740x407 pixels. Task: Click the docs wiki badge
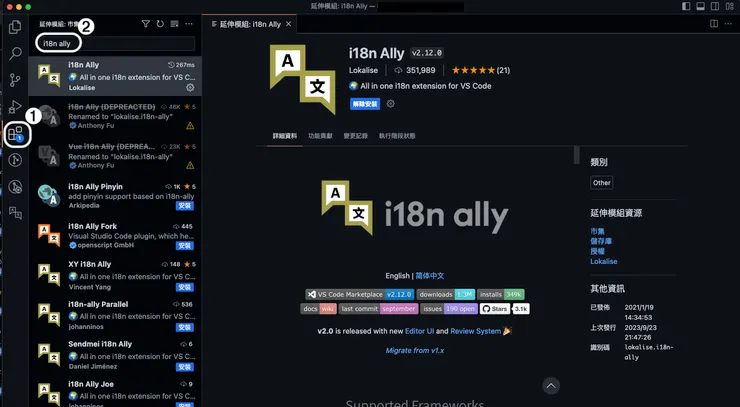coord(318,309)
